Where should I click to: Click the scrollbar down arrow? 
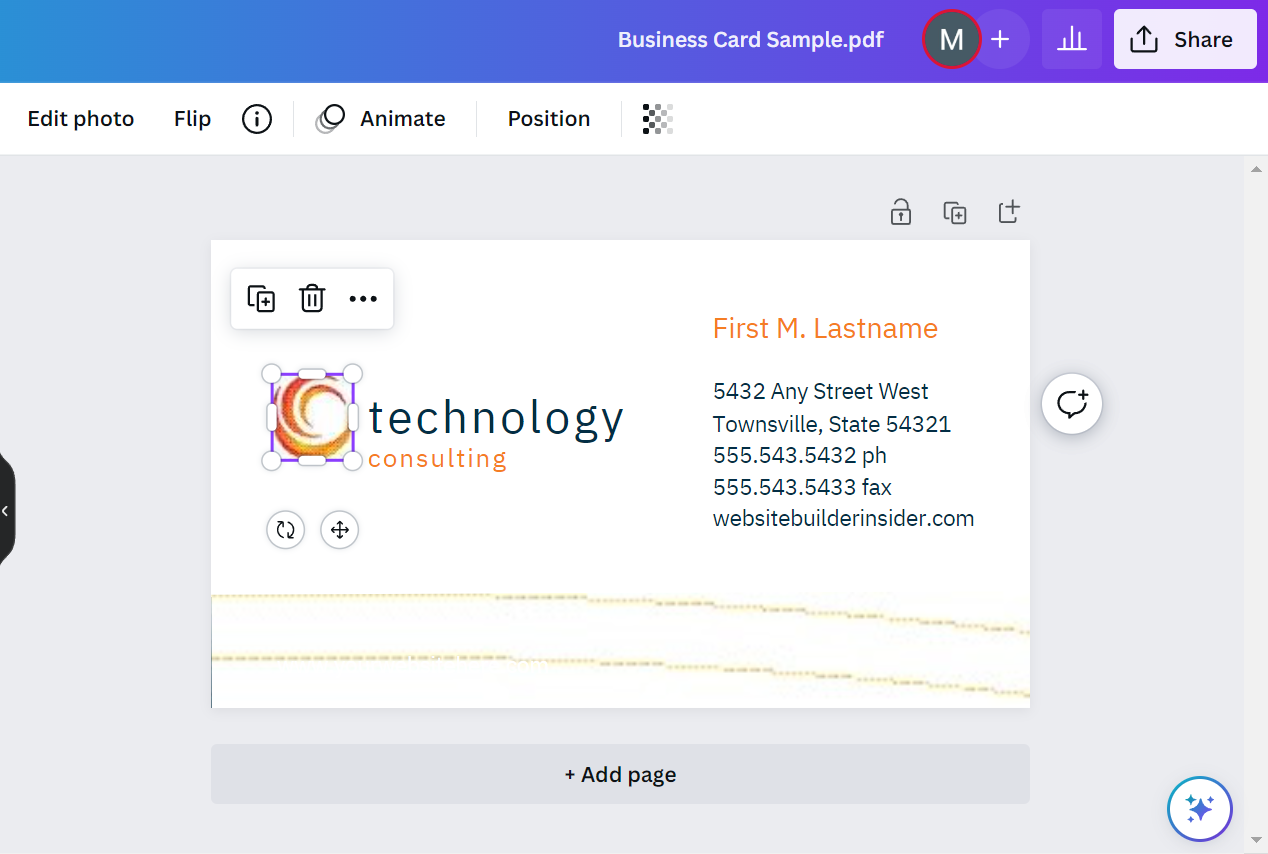pyautogui.click(x=1256, y=840)
